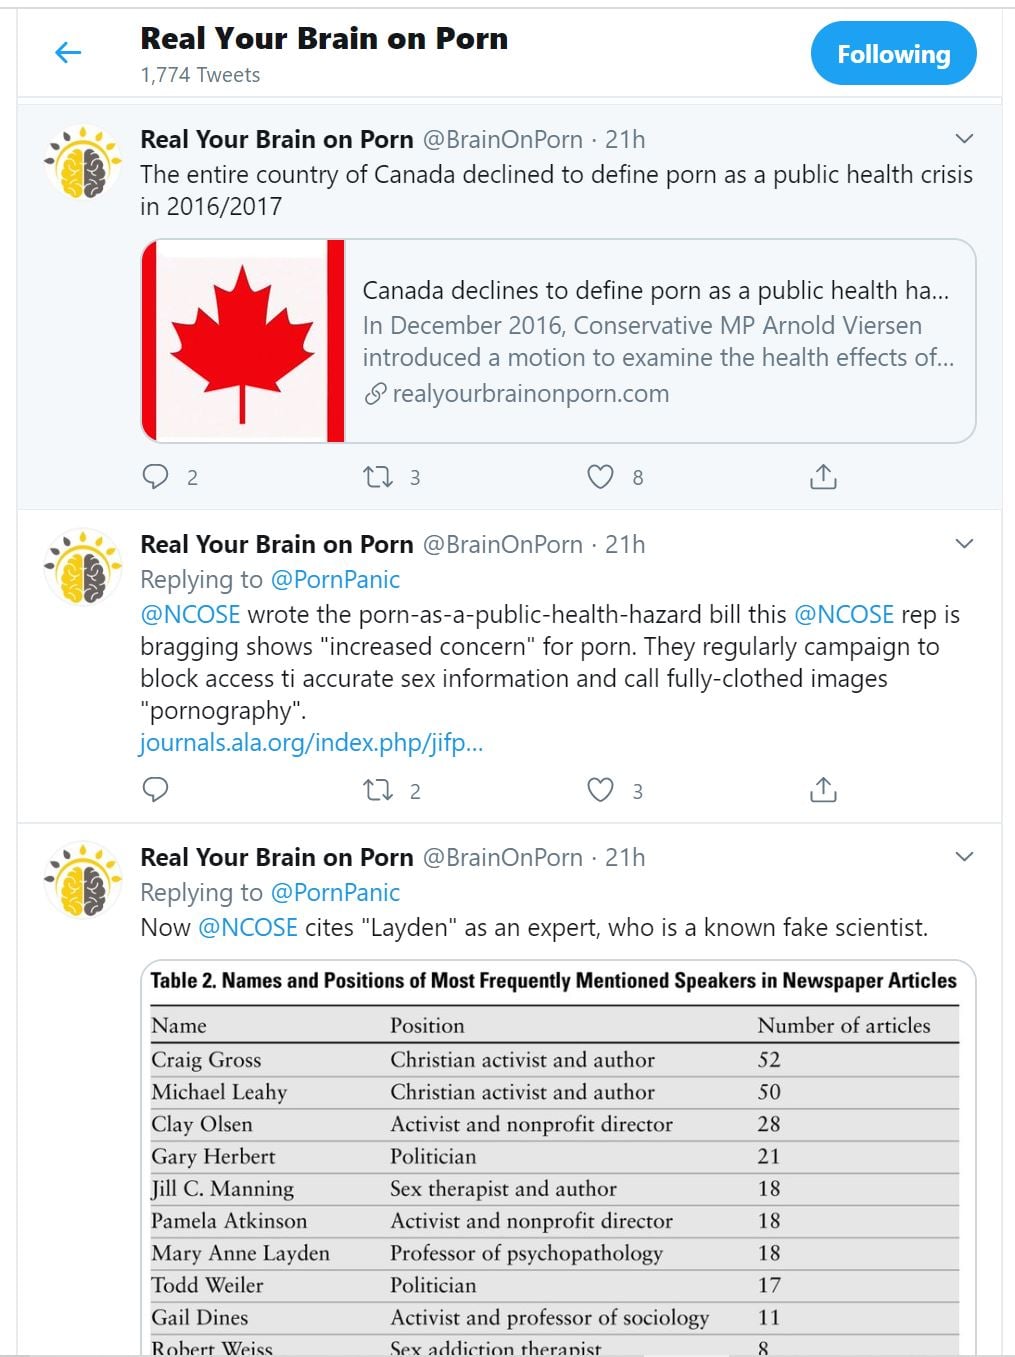Open the Table 2 speakers image
Image resolution: width=1015 pixels, height=1357 pixels.
pos(556,1160)
